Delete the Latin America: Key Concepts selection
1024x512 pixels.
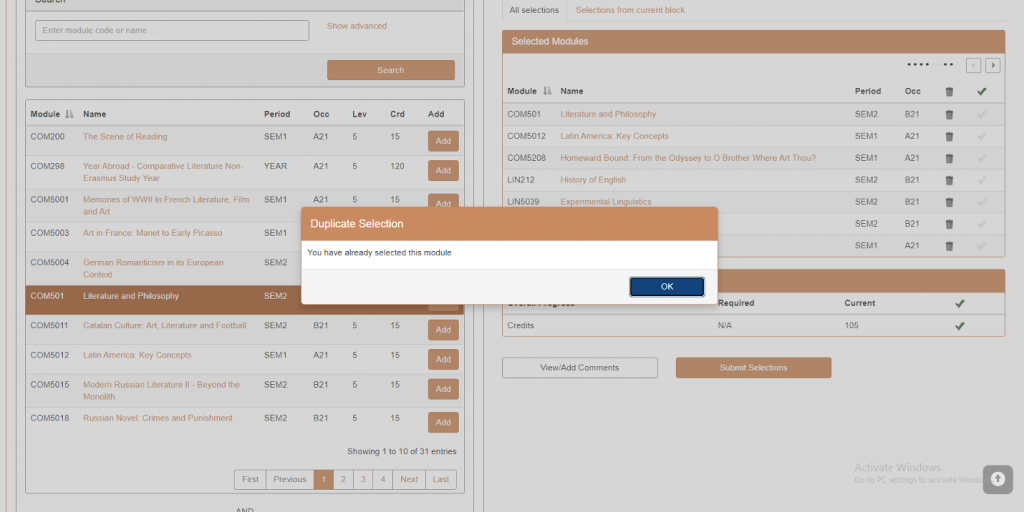tap(949, 136)
